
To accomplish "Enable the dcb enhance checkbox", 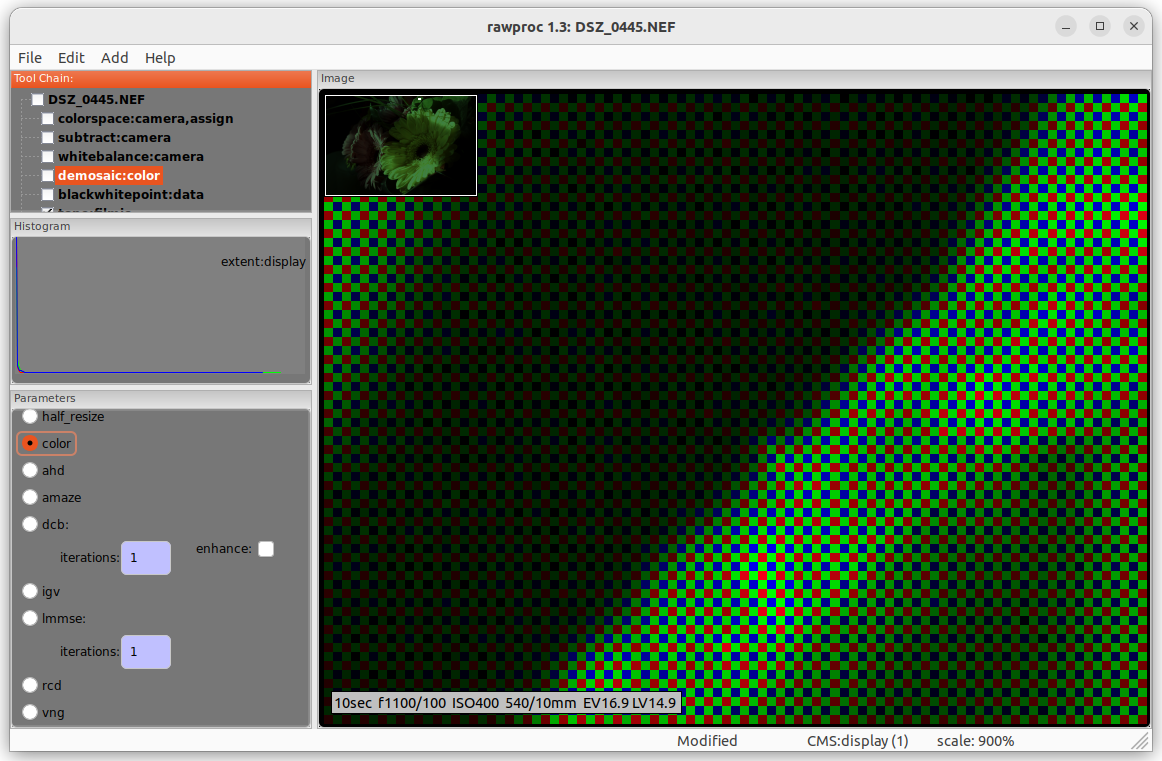I will [266, 549].
